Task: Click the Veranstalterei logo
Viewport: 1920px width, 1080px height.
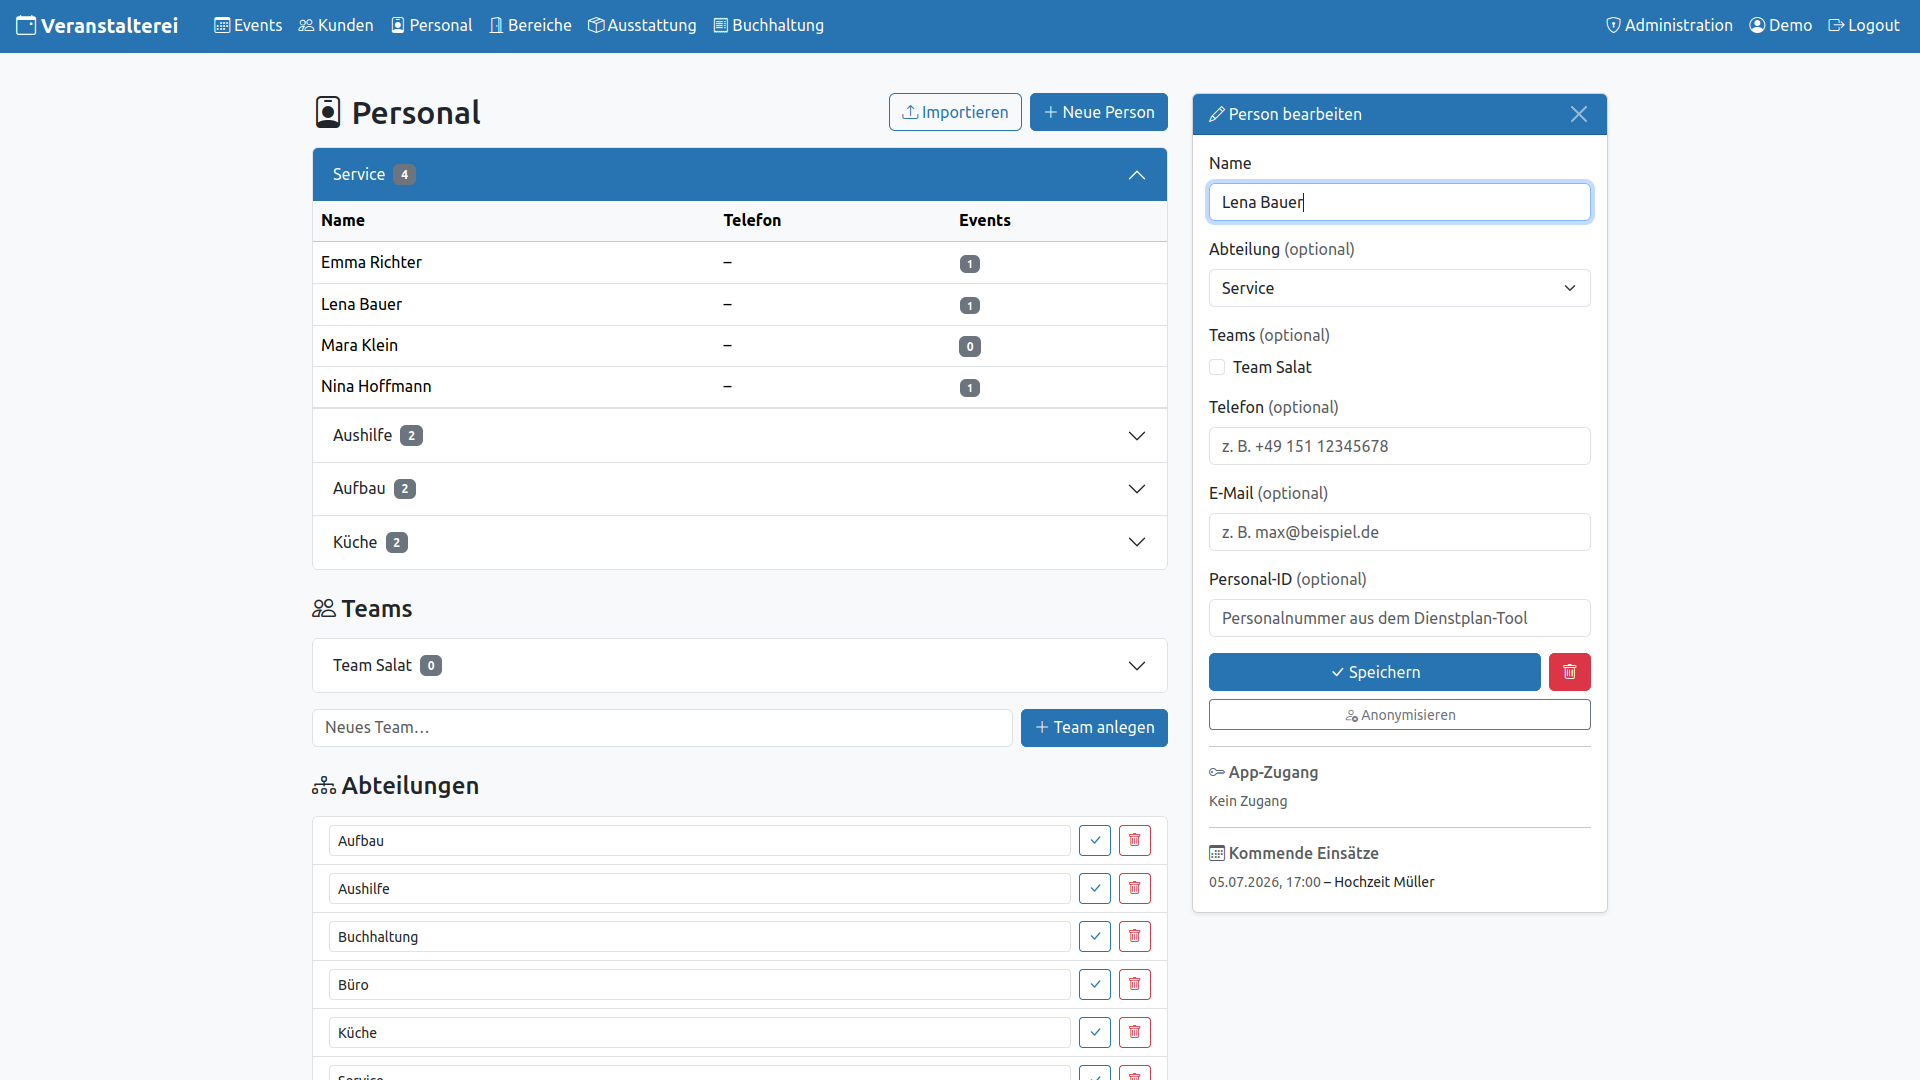Action: [x=97, y=26]
